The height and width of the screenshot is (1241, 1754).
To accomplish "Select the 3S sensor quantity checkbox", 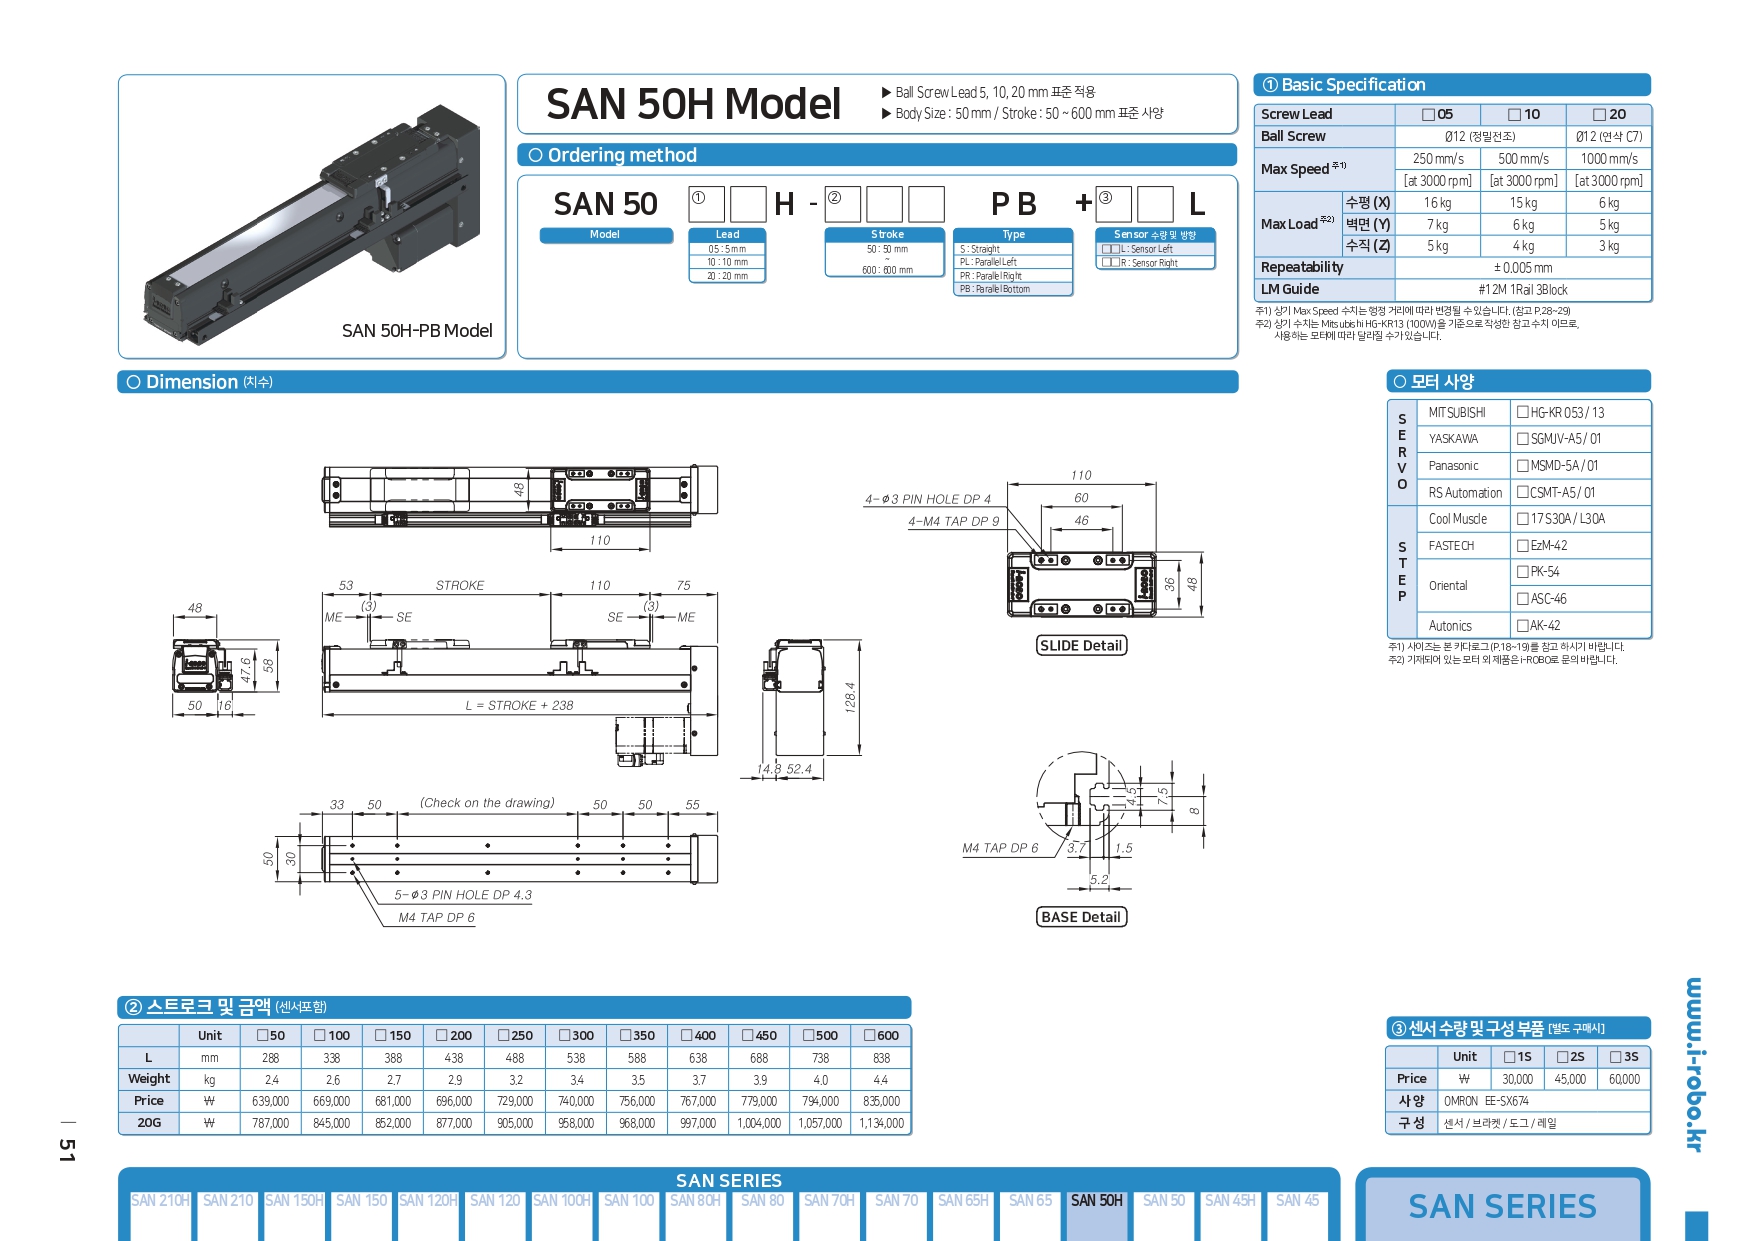I will pyautogui.click(x=1616, y=1057).
